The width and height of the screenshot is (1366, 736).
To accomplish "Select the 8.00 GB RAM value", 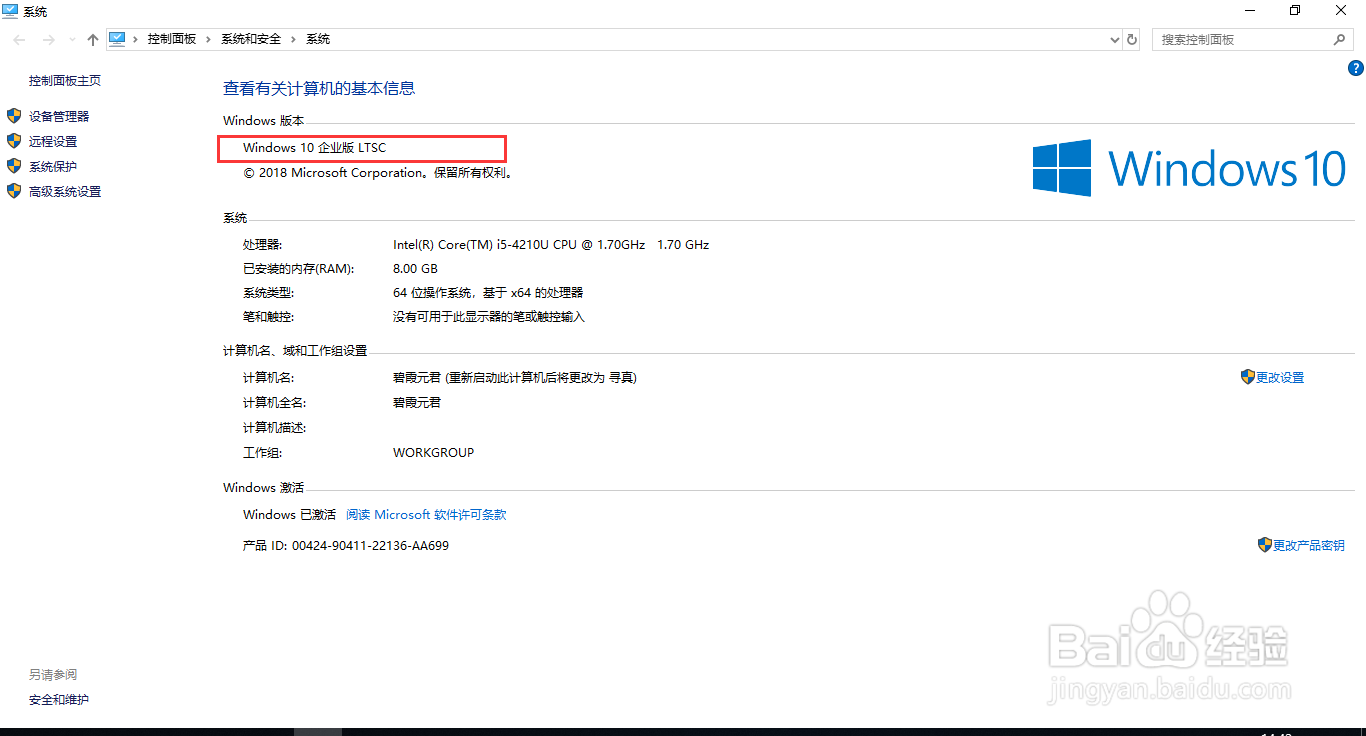I will click(x=415, y=269).
